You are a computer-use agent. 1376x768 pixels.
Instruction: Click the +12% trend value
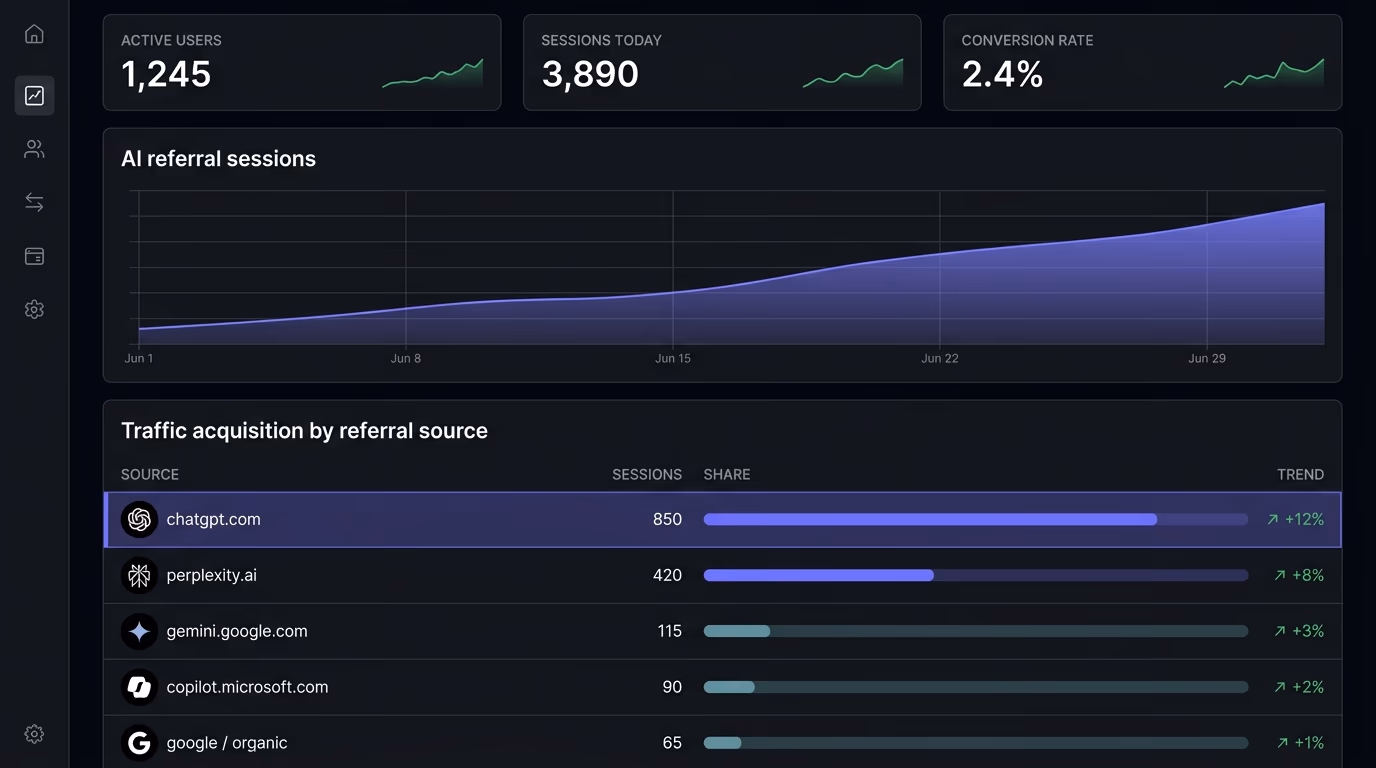(1305, 519)
